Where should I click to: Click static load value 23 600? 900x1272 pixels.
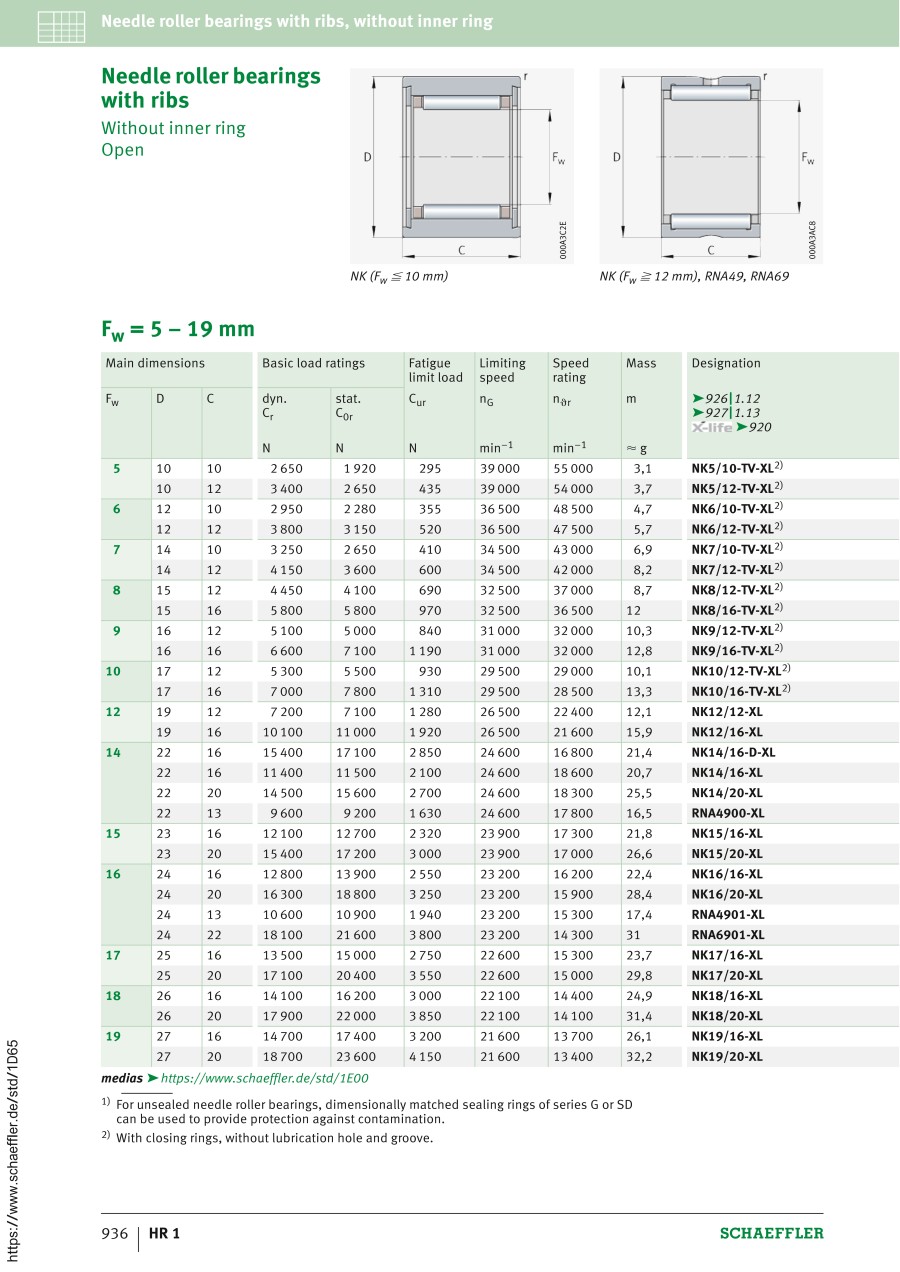356,1056
